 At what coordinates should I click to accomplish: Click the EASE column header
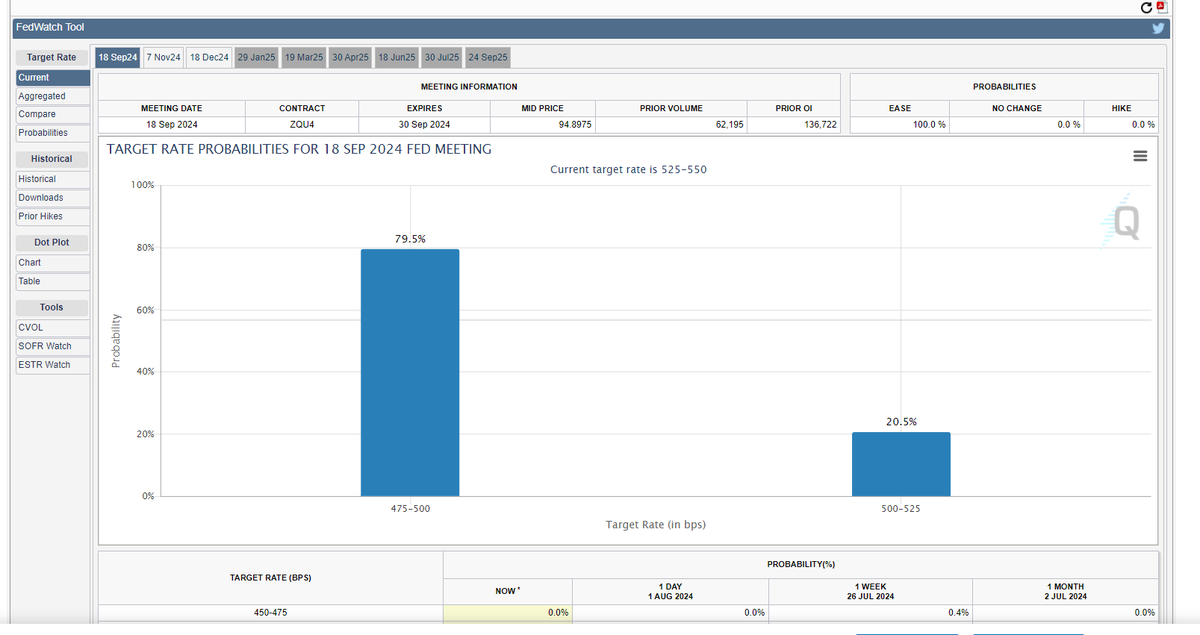[900, 107]
